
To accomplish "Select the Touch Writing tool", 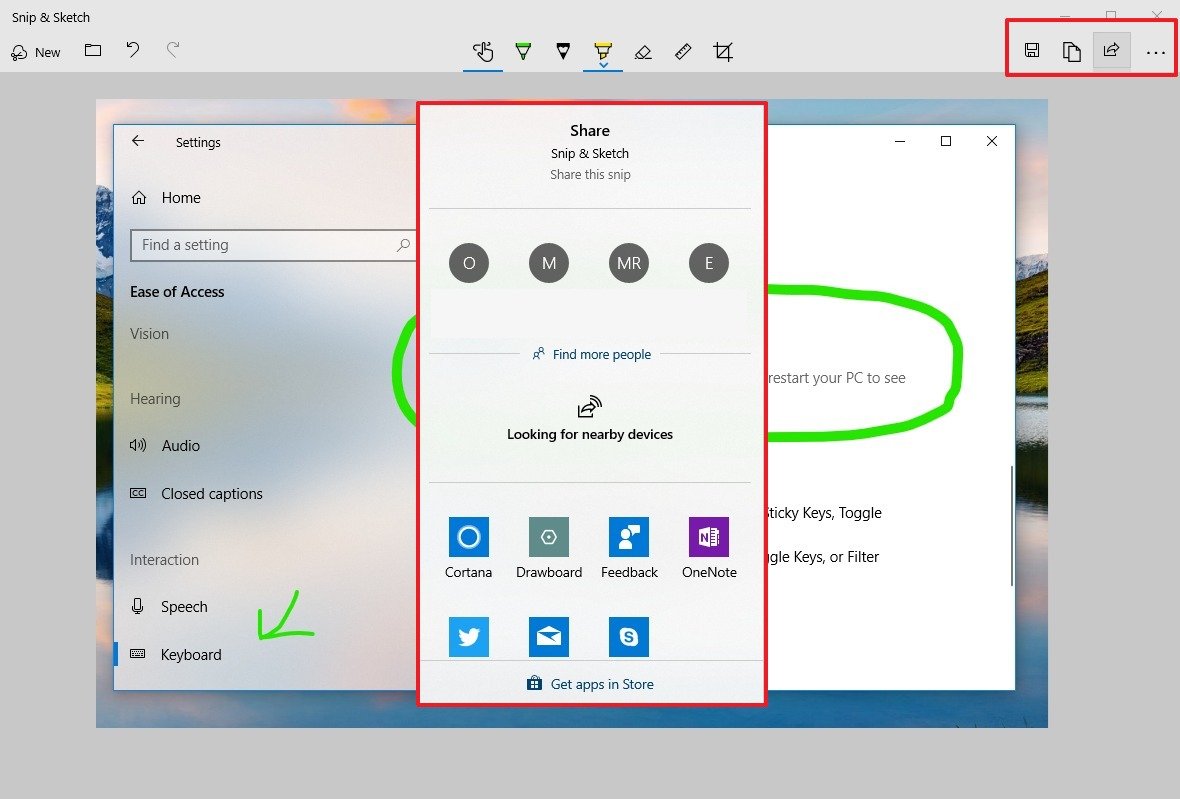I will point(482,52).
